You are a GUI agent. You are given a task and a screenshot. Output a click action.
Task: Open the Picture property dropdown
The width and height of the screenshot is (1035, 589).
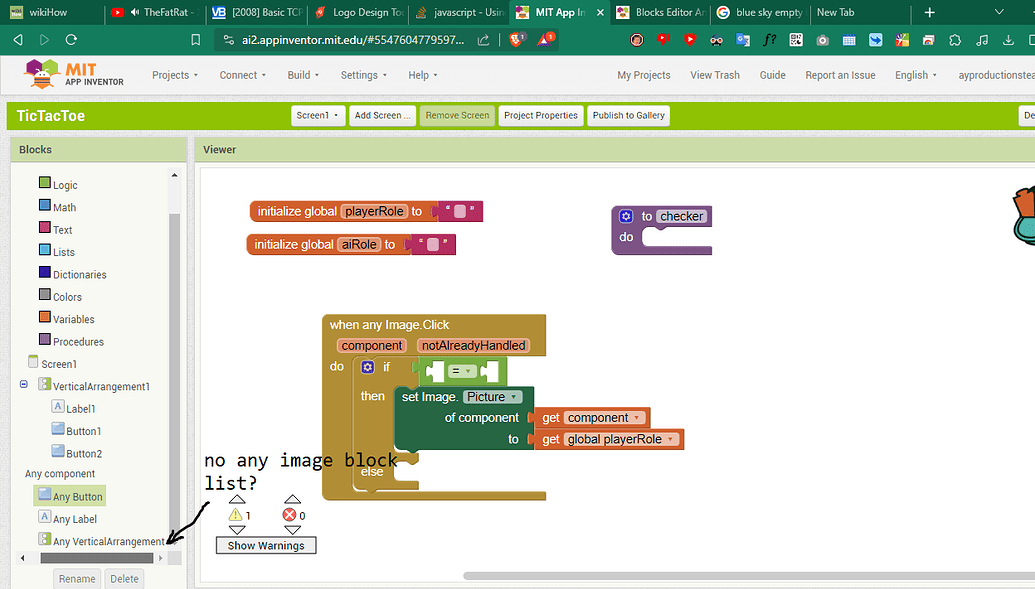(x=492, y=397)
